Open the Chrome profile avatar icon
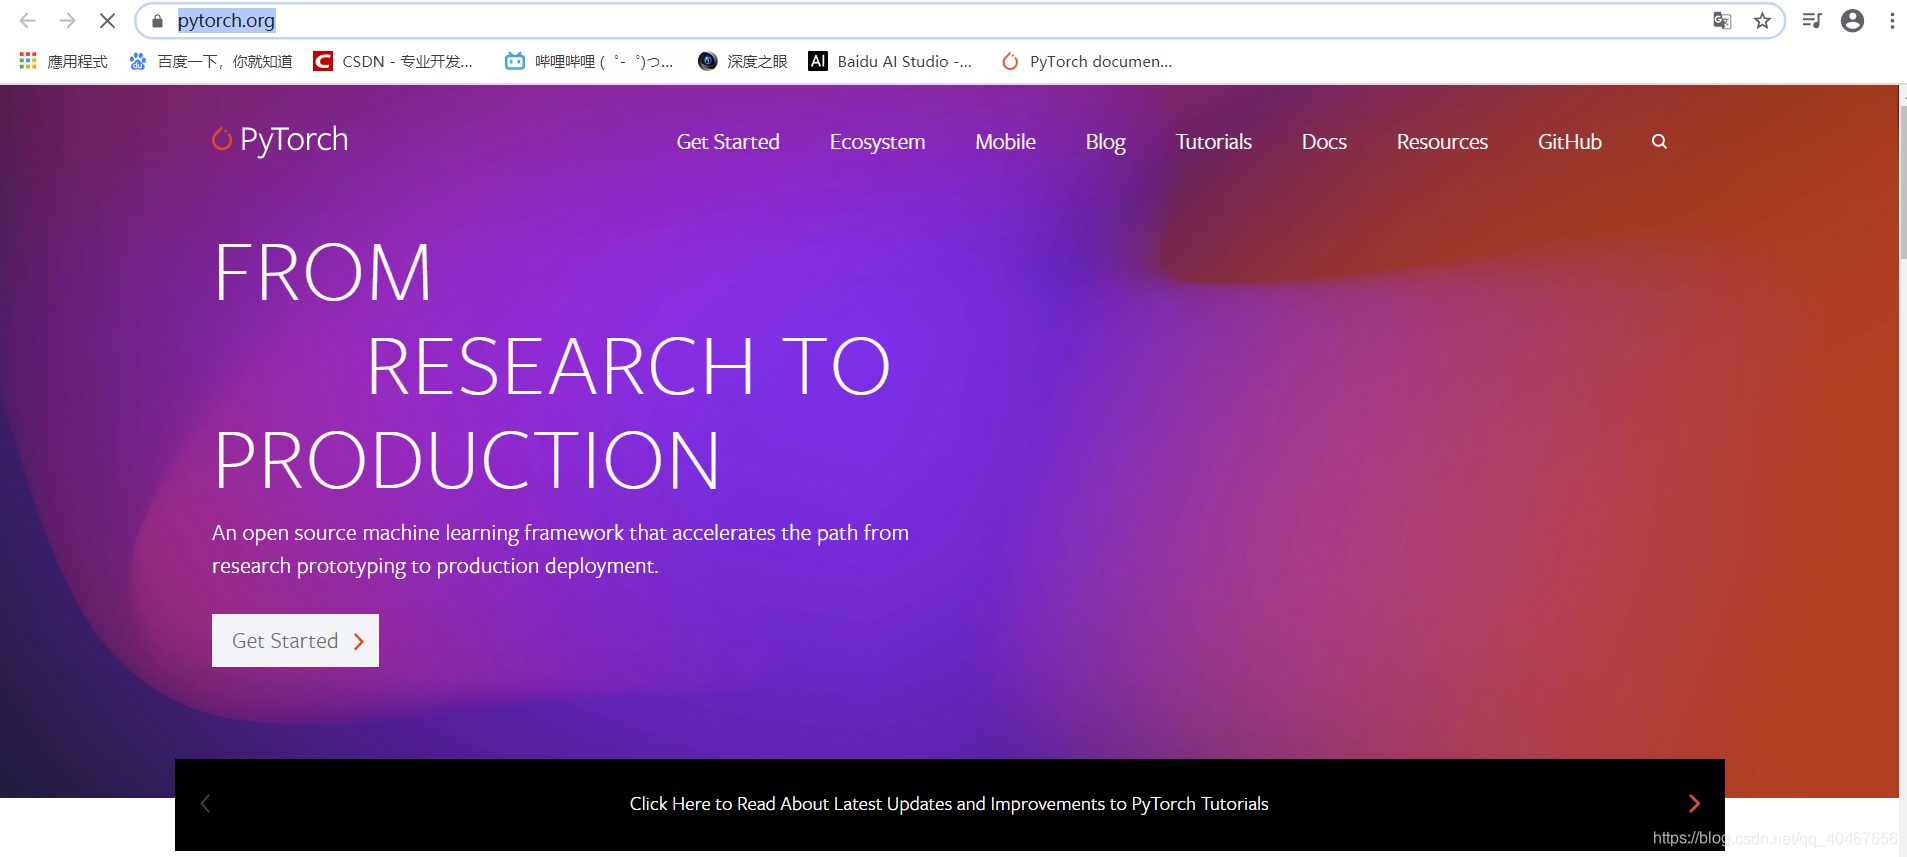This screenshot has width=1907, height=857. pos(1852,20)
